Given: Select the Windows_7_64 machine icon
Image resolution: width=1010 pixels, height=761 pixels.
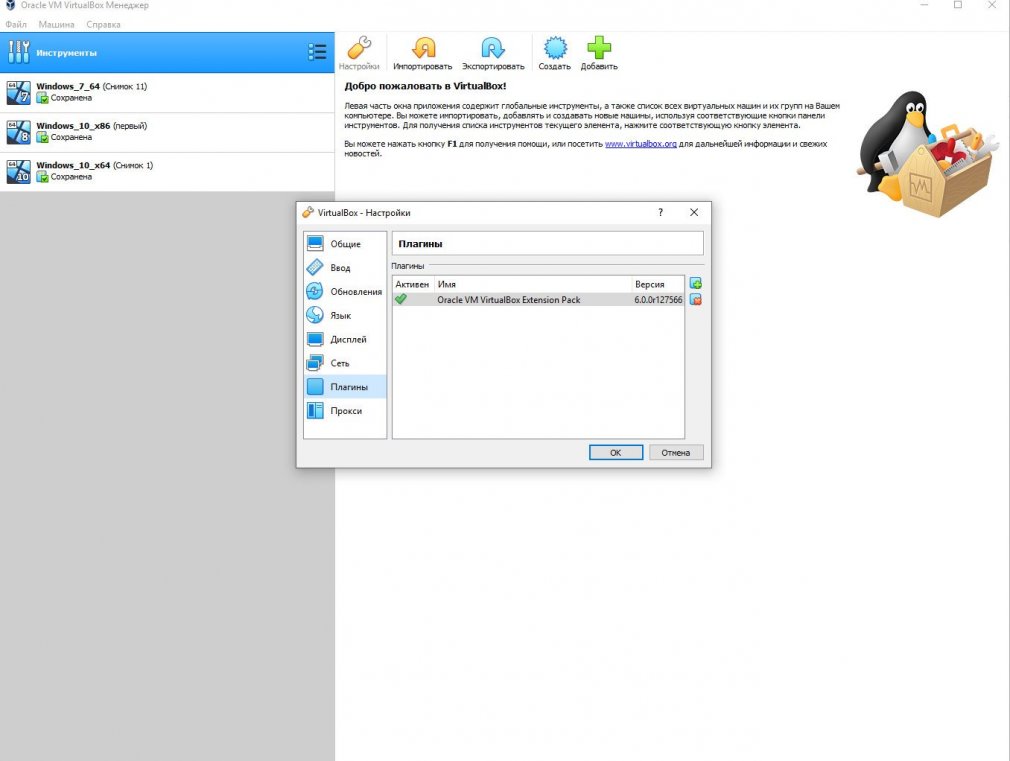Looking at the screenshot, I should click(x=19, y=92).
